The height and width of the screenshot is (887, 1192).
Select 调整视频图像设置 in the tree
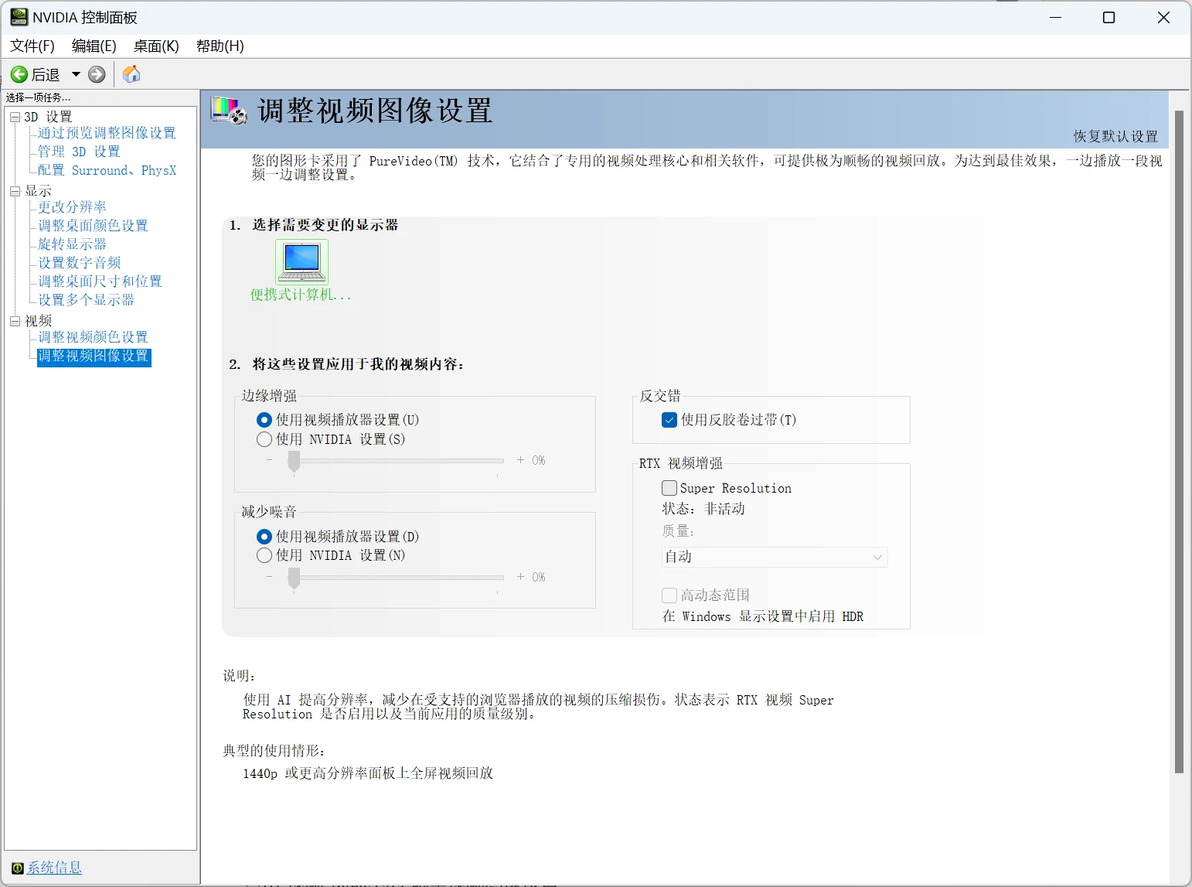94,356
